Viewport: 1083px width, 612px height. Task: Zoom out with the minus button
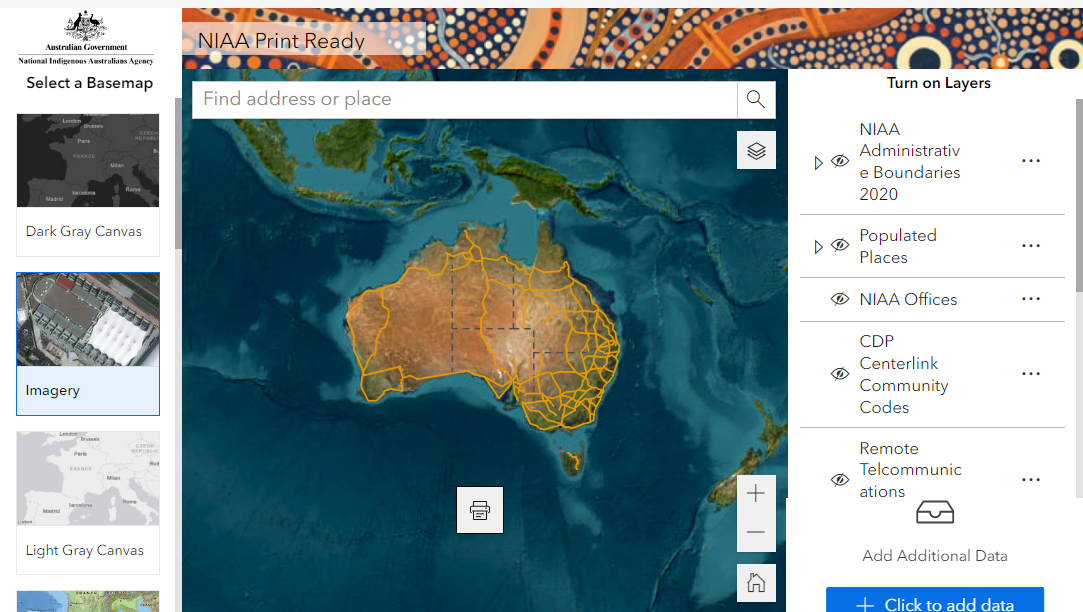[x=756, y=533]
